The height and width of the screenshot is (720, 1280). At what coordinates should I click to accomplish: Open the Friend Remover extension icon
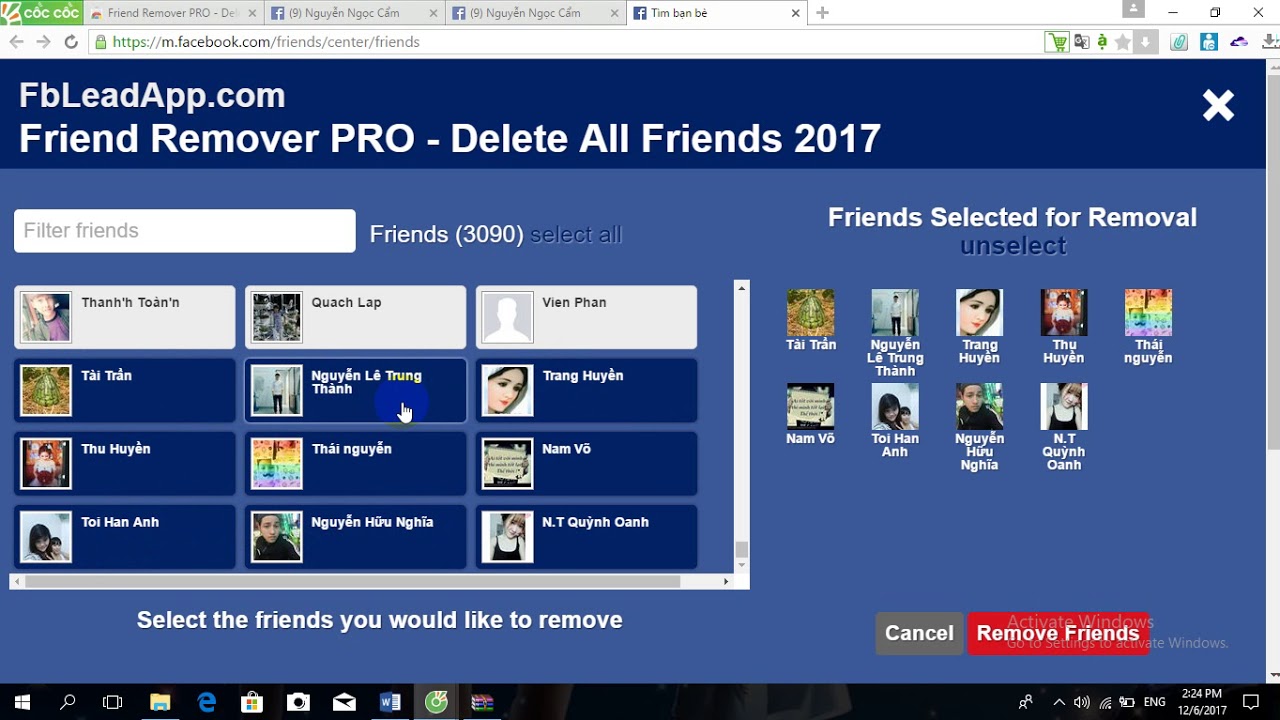(1209, 42)
